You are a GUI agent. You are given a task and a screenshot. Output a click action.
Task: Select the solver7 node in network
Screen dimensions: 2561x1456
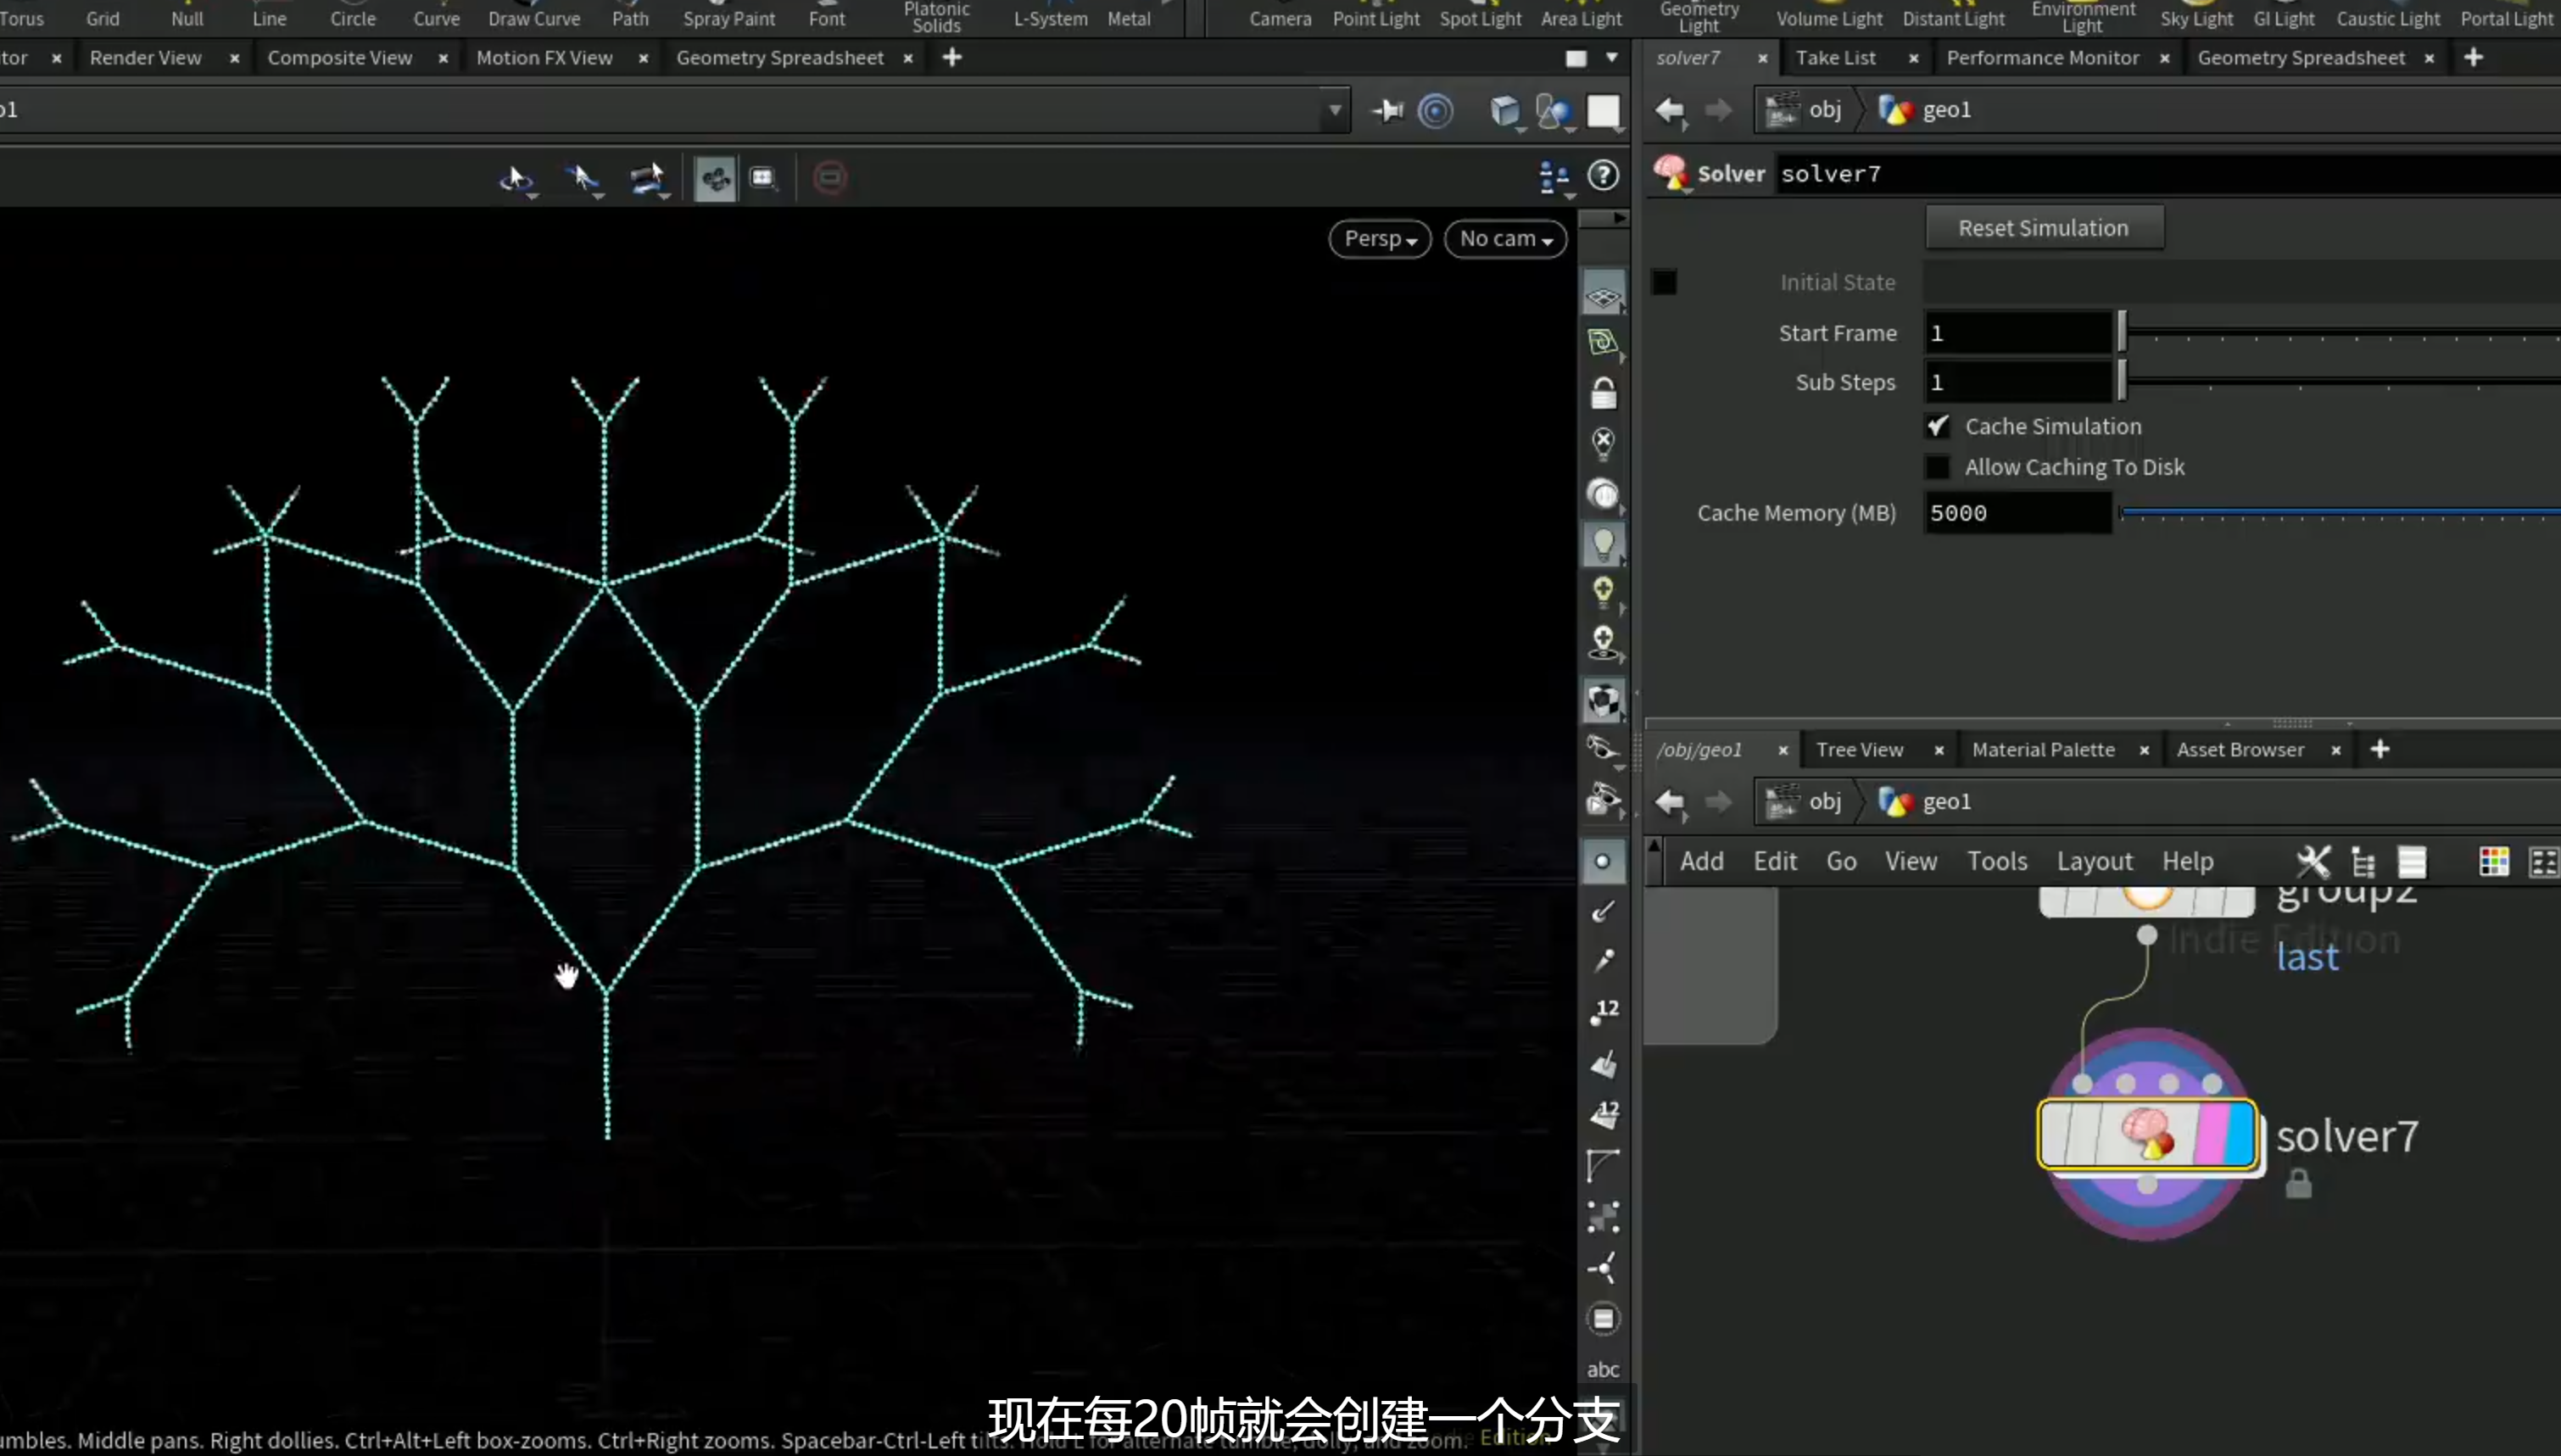click(x=2147, y=1134)
